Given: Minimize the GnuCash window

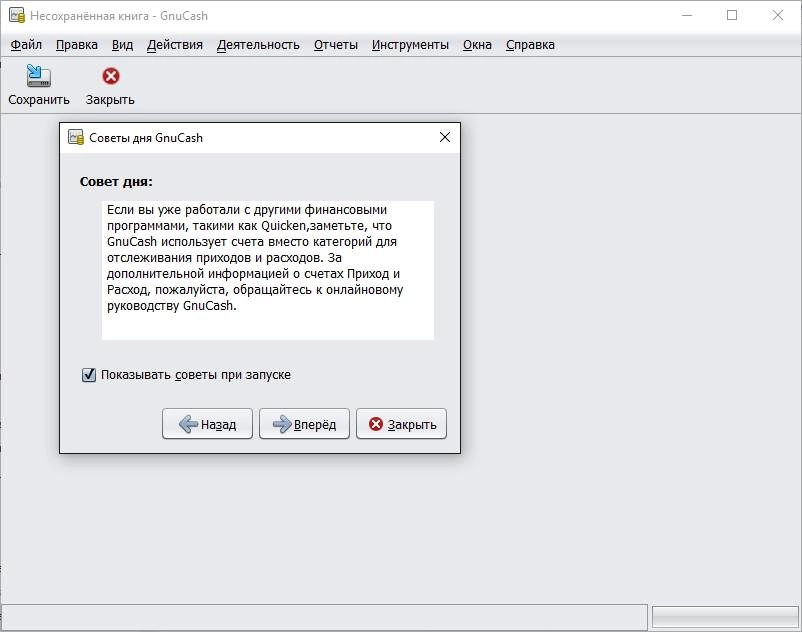Looking at the screenshot, I should (x=687, y=15).
